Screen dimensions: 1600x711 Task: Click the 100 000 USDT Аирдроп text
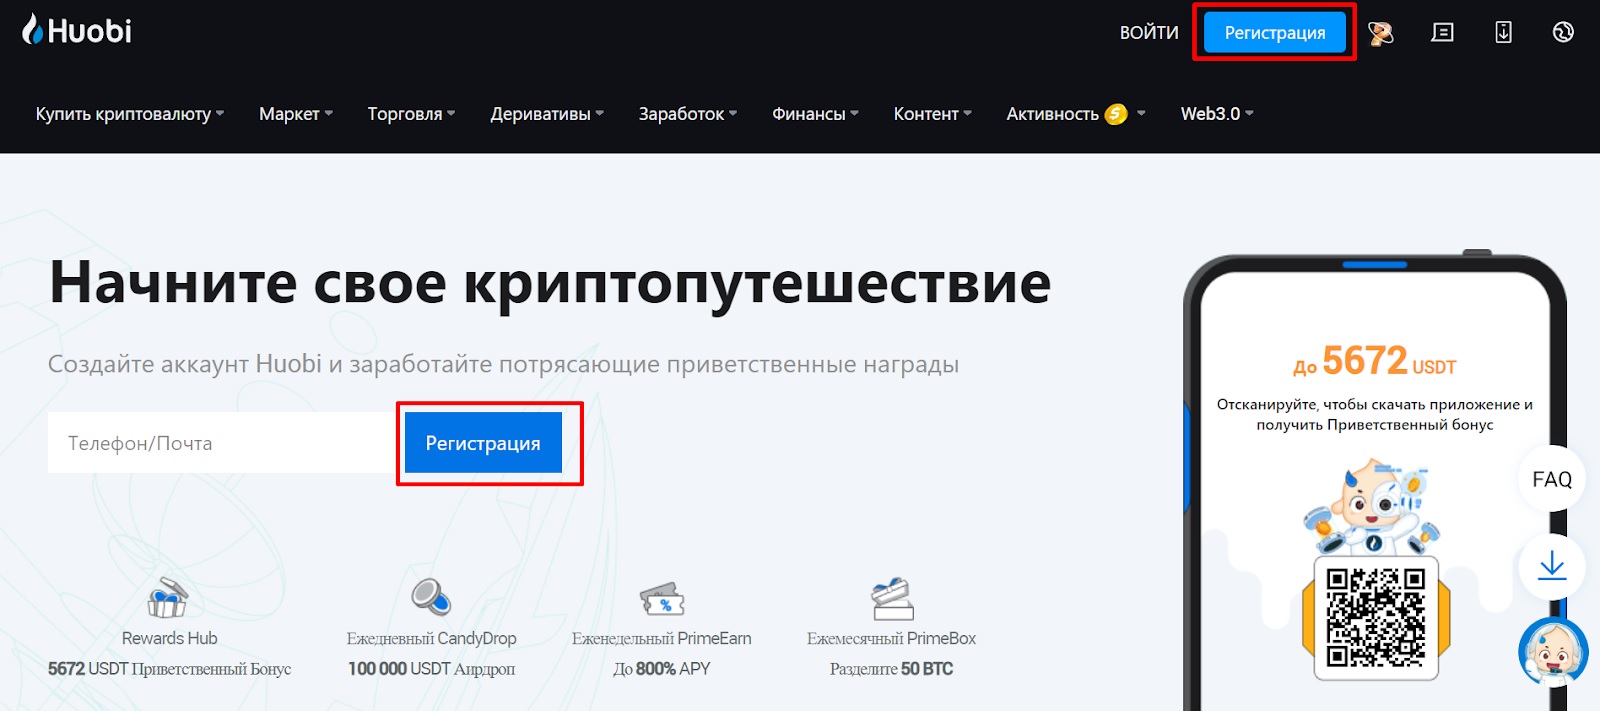(431, 669)
